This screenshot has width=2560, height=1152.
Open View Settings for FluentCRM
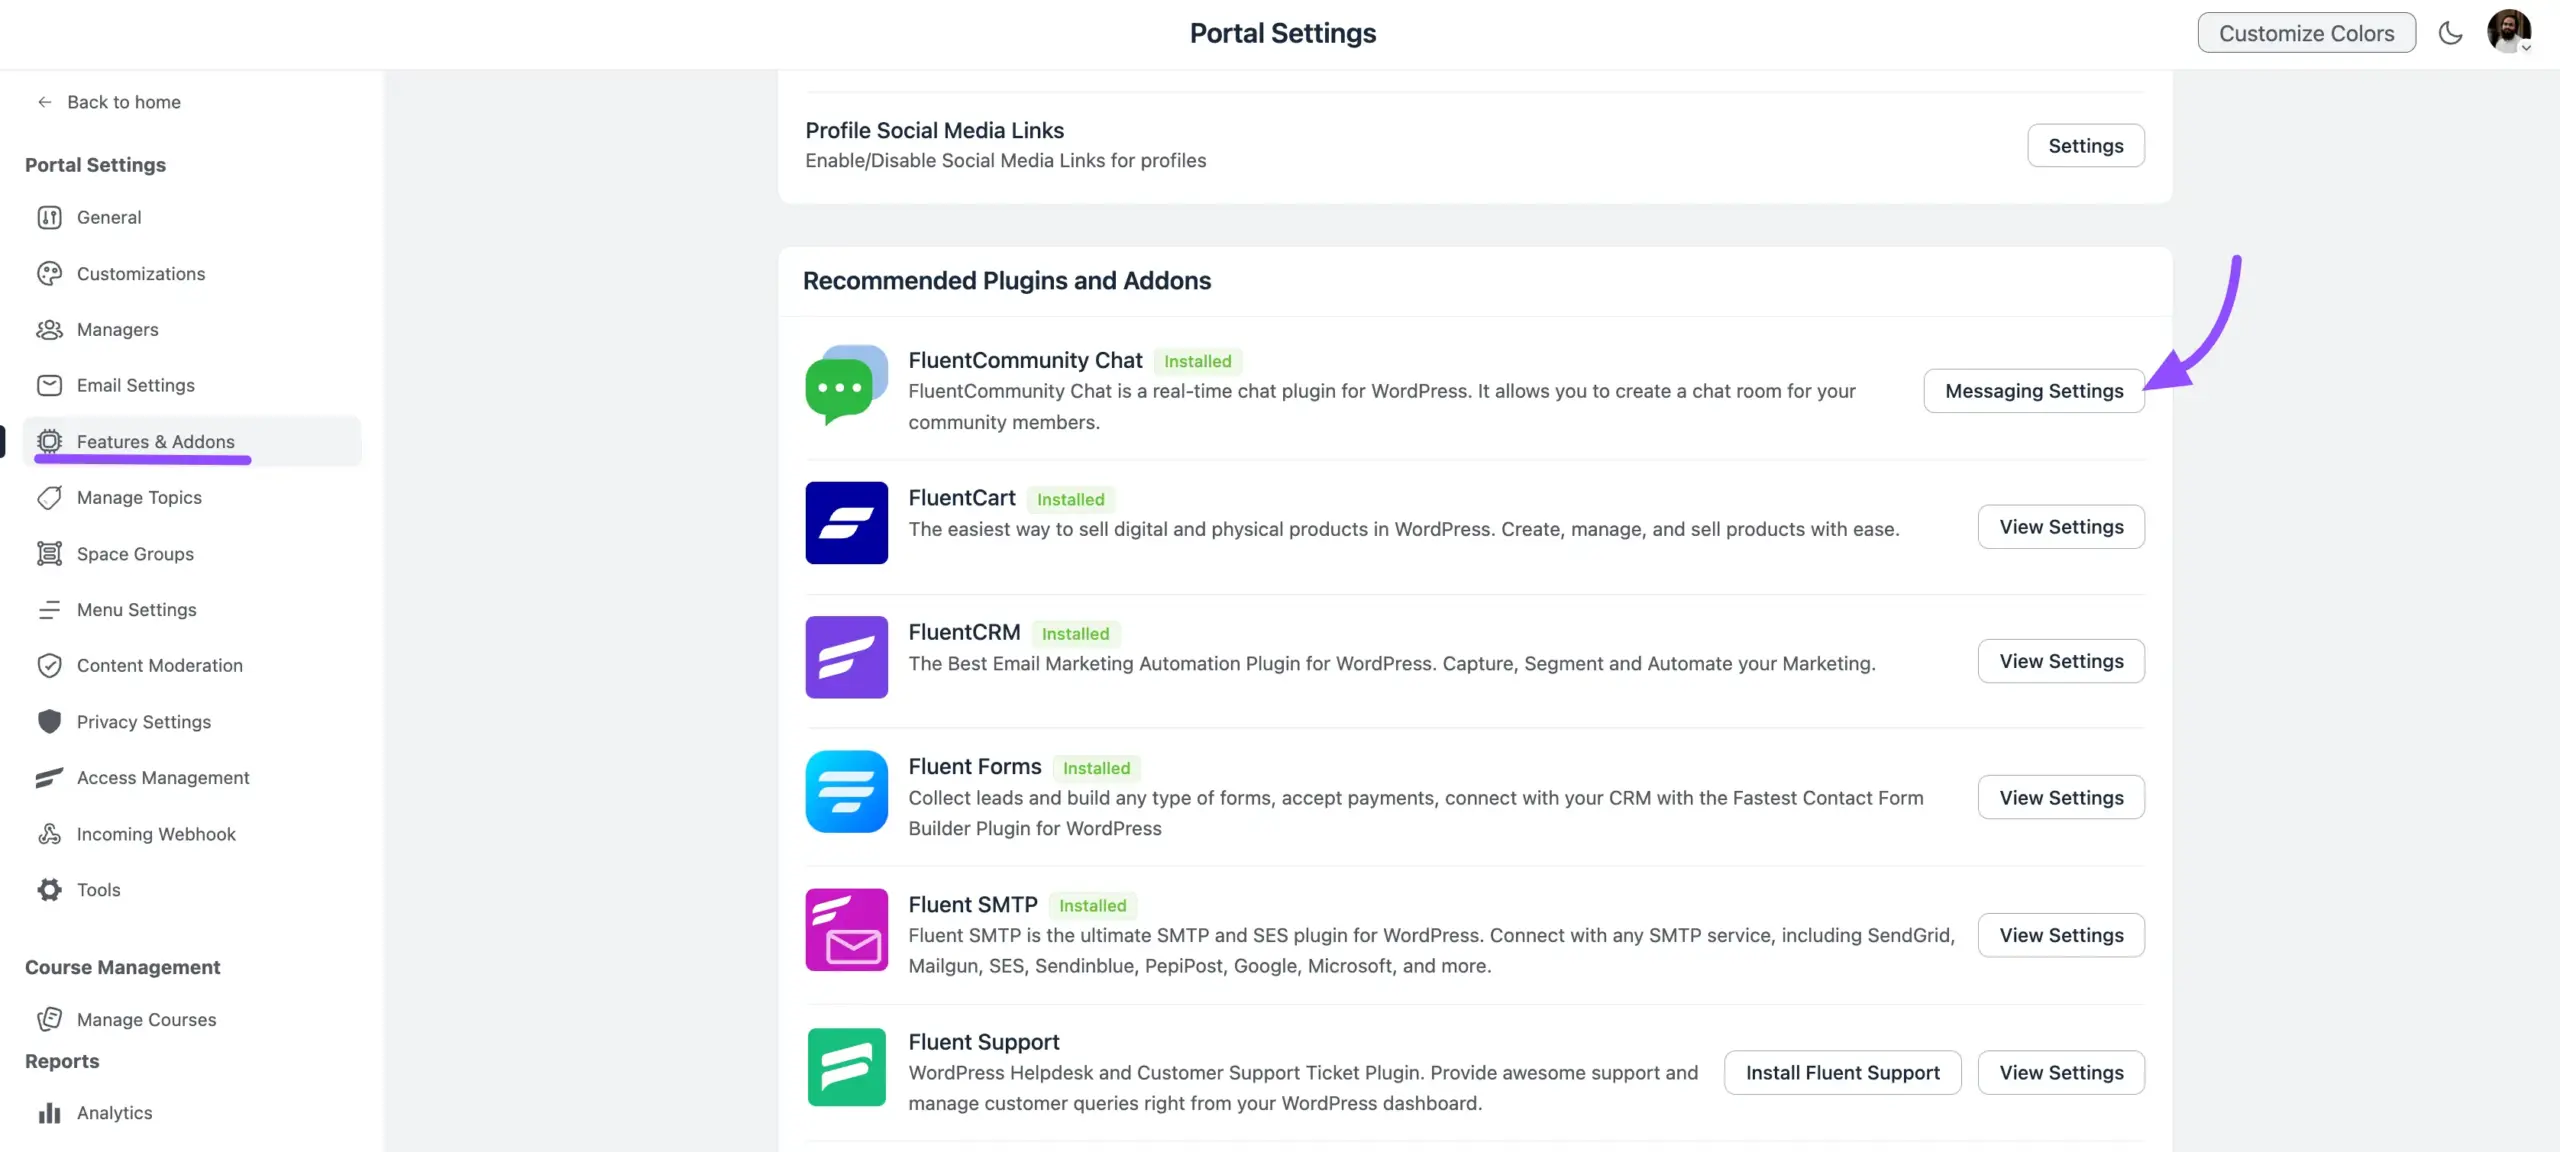[x=2060, y=661]
